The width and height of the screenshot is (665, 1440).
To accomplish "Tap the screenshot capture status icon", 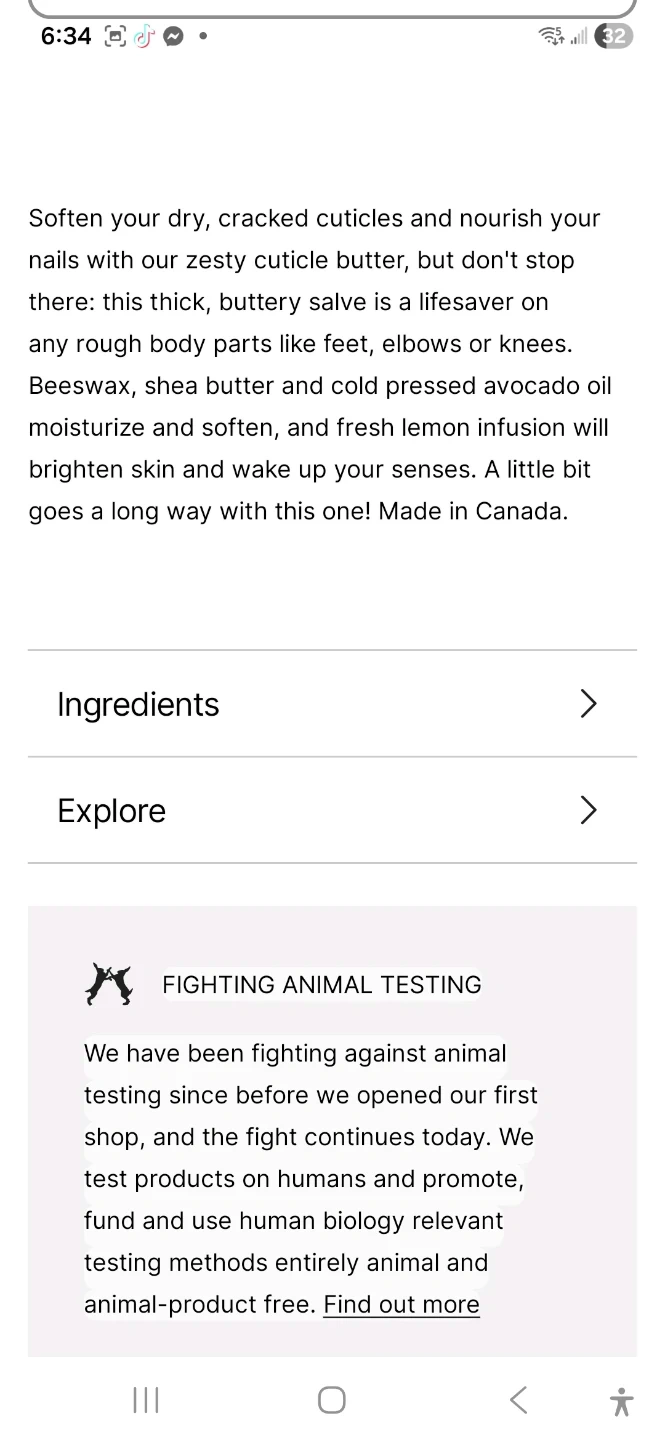I will [116, 36].
